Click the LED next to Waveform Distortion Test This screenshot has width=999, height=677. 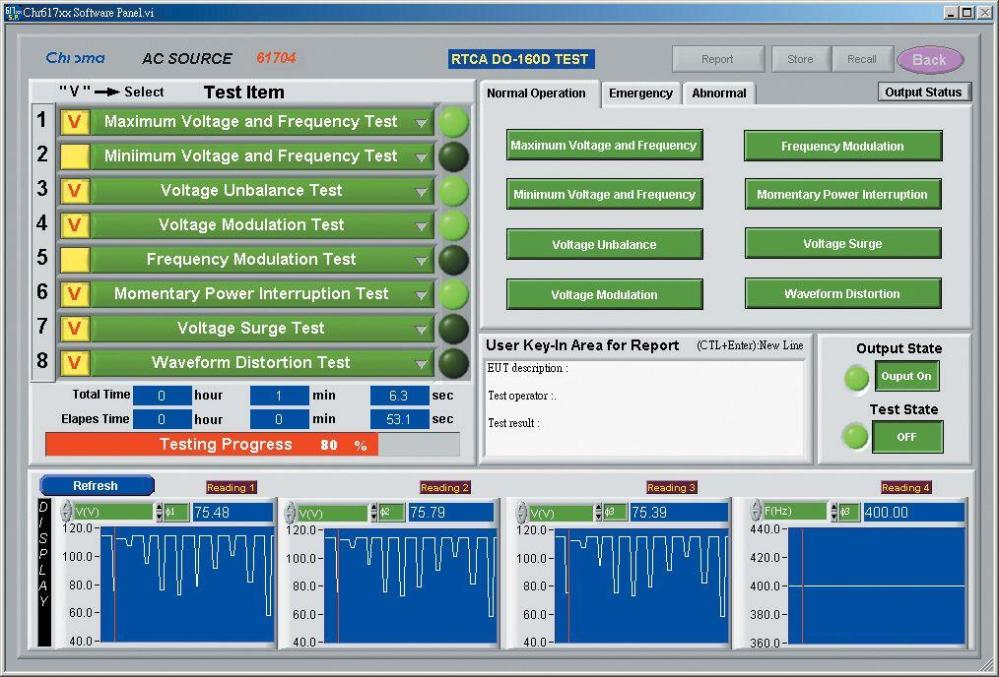click(x=454, y=363)
